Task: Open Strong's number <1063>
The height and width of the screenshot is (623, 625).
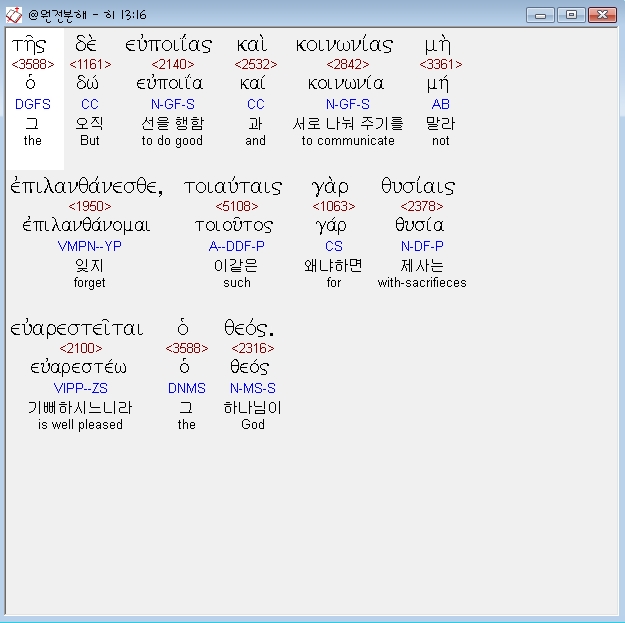Action: click(334, 206)
